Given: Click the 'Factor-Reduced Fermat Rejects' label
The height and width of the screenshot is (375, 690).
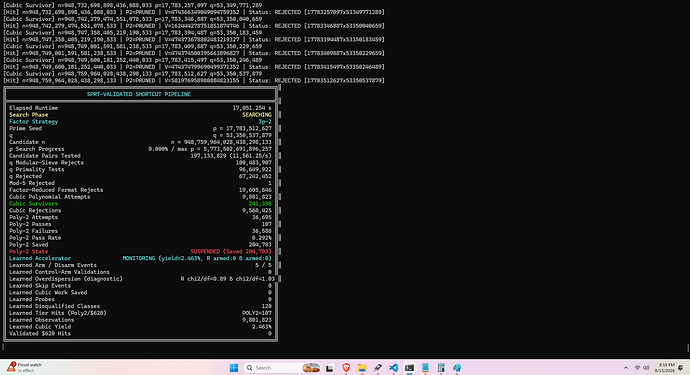Looking at the screenshot, I should pos(56,190).
